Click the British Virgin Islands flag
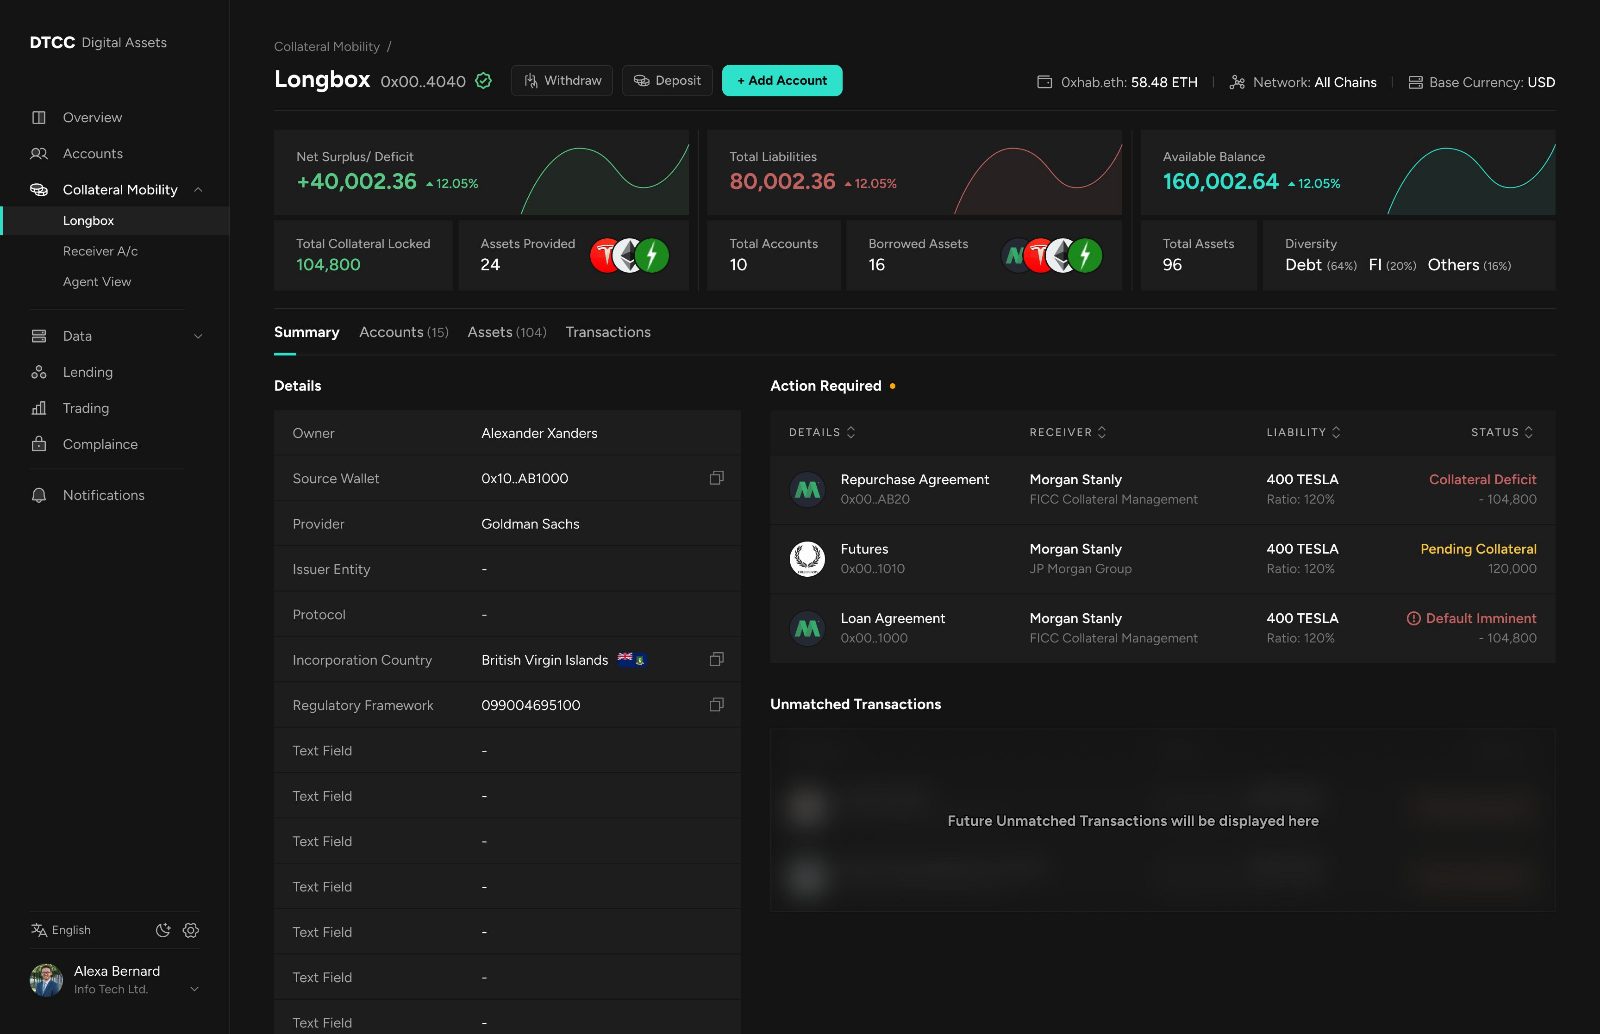This screenshot has width=1600, height=1034. tap(631, 659)
